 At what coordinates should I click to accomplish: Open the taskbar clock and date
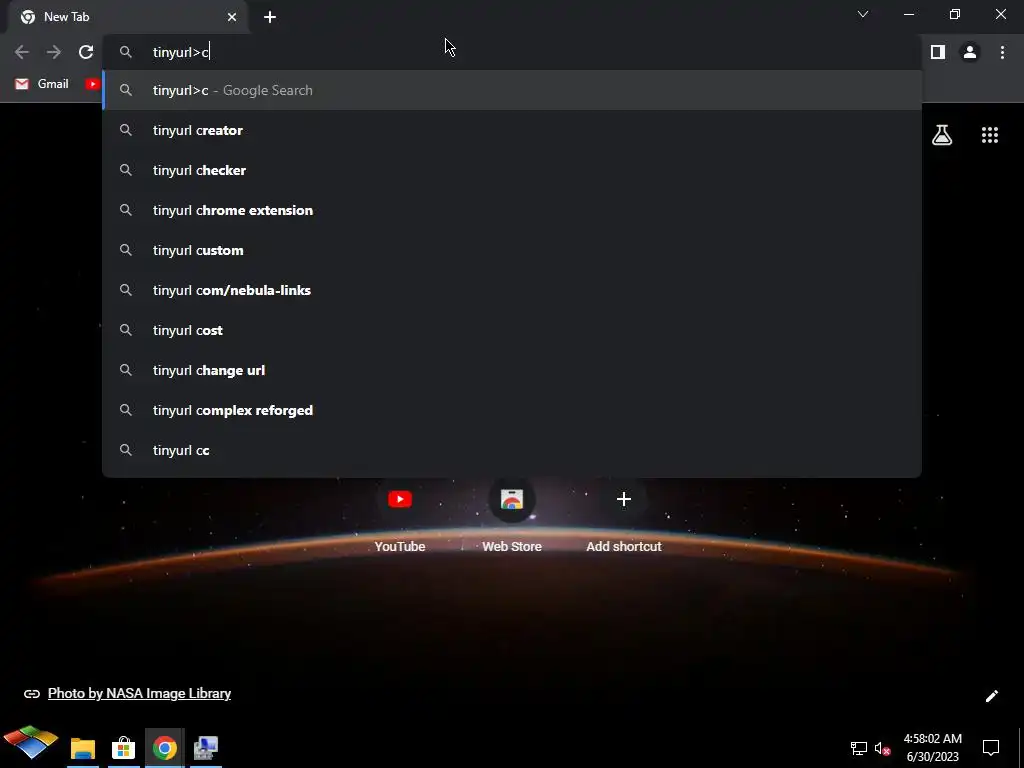933,748
